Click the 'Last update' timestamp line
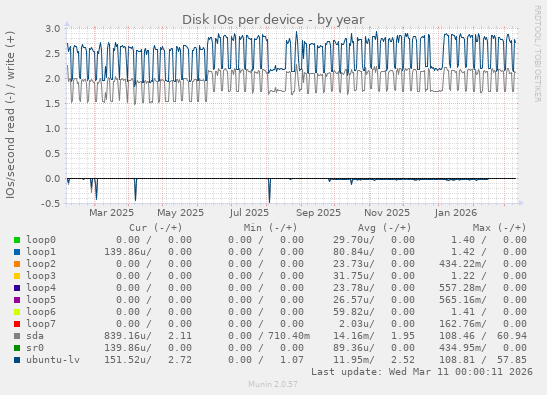The width and height of the screenshot is (547, 395). pos(422,372)
